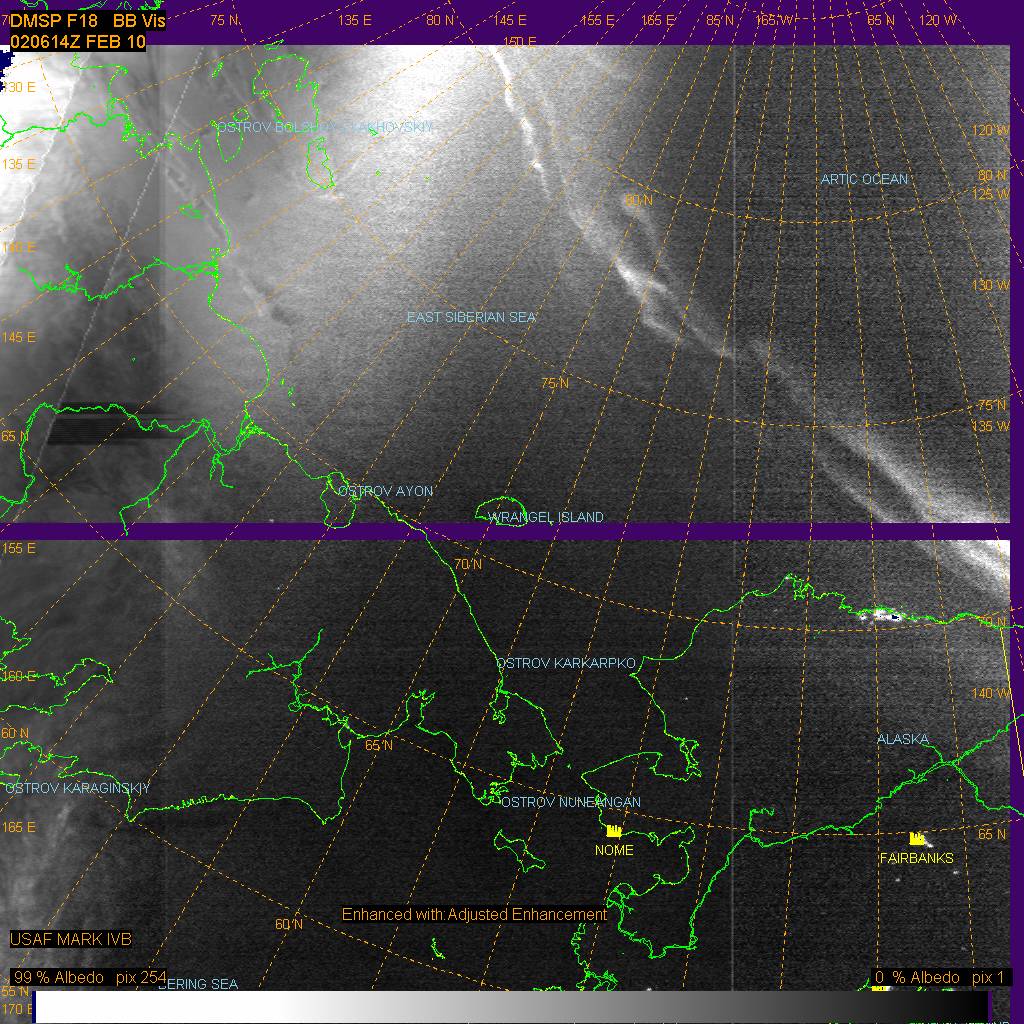Screen dimensions: 1024x1024
Task: Click the "150 E" longitude label
Action: point(519,42)
